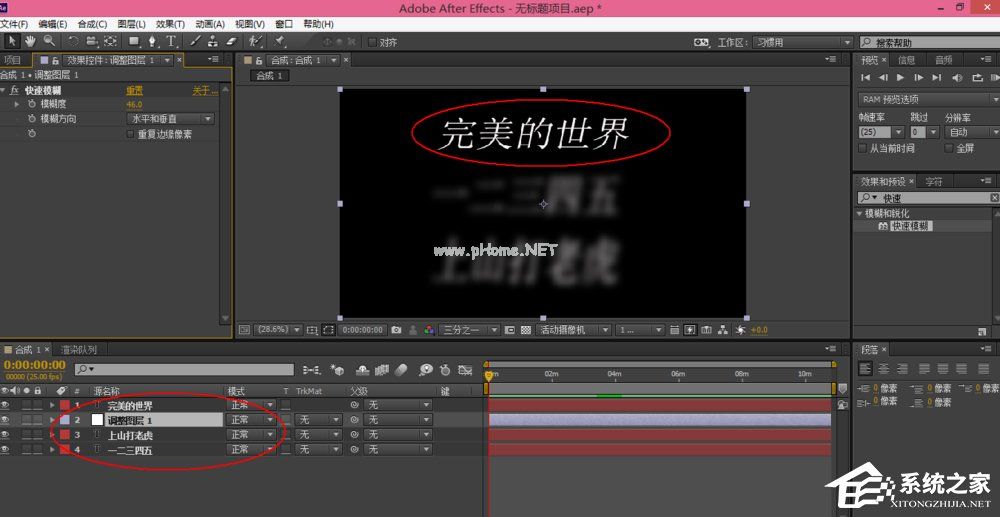
Task: Switch to the 渲染队列 tab
Action: [x=78, y=350]
